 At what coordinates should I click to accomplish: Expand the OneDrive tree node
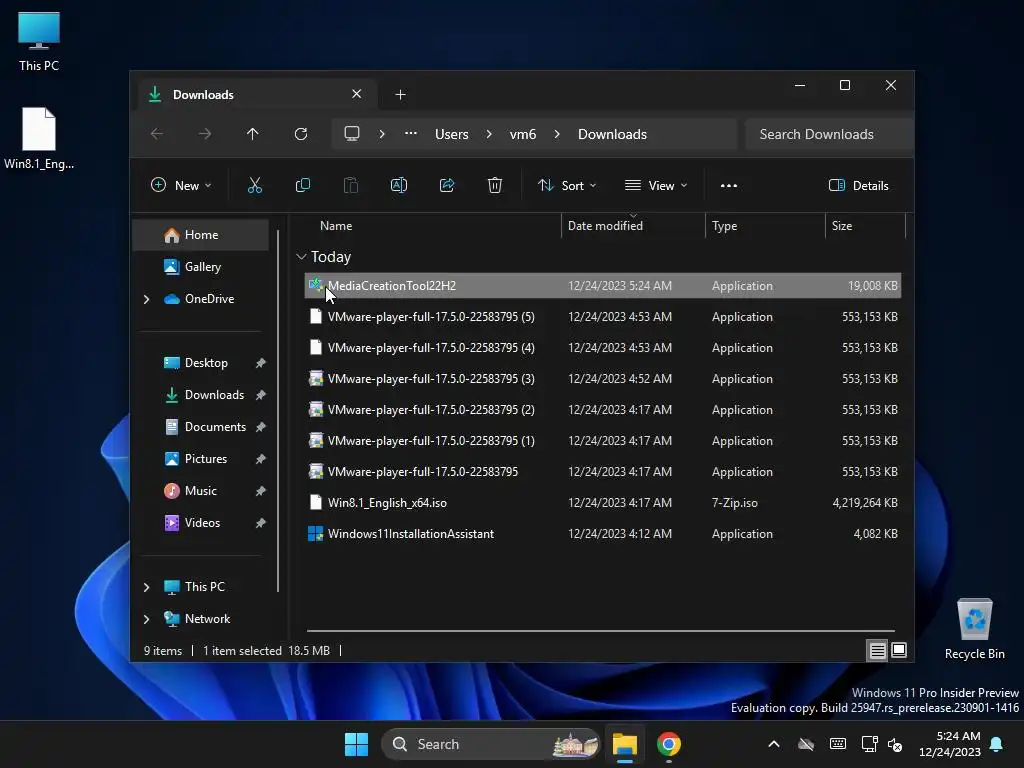pyautogui.click(x=146, y=299)
